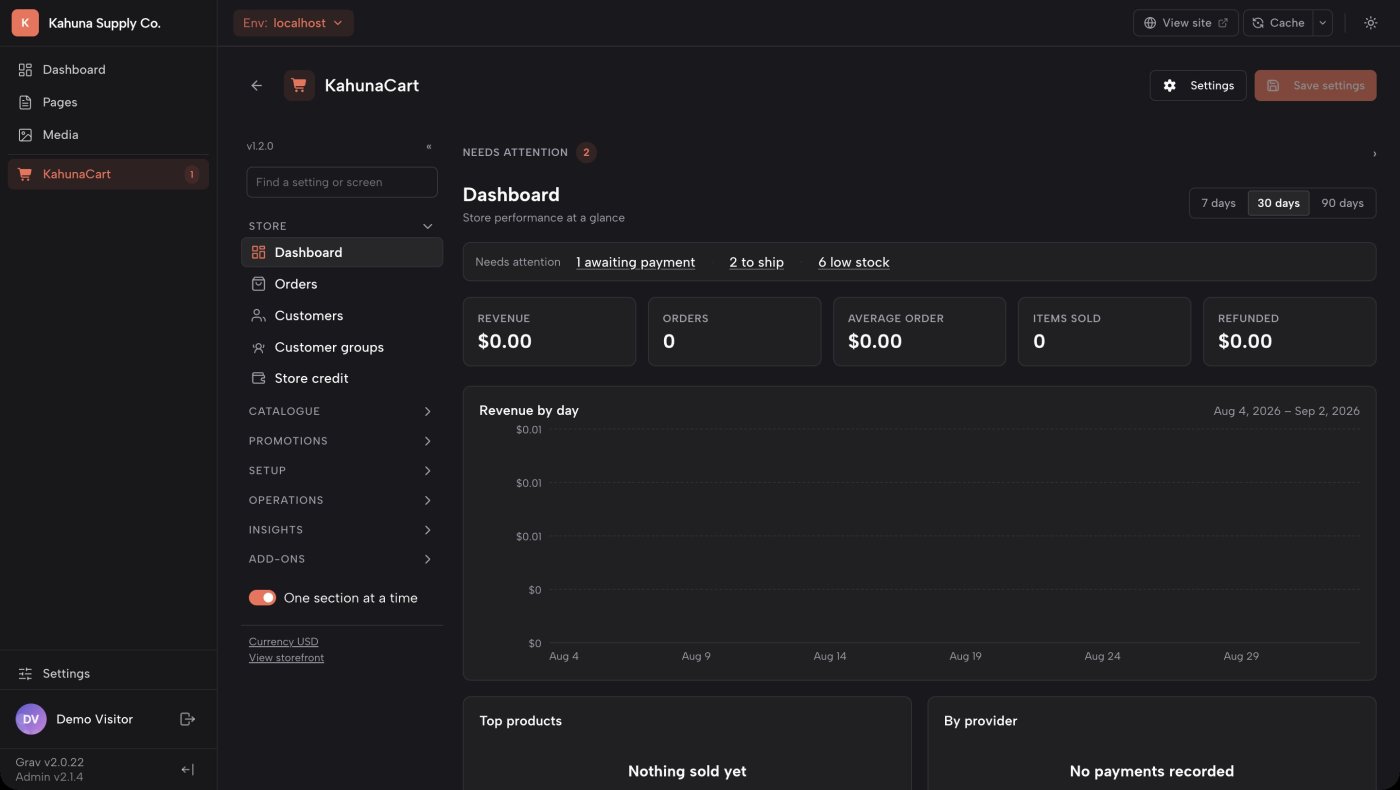Expand the Operations section
Viewport: 1400px width, 790px height.
coord(341,500)
